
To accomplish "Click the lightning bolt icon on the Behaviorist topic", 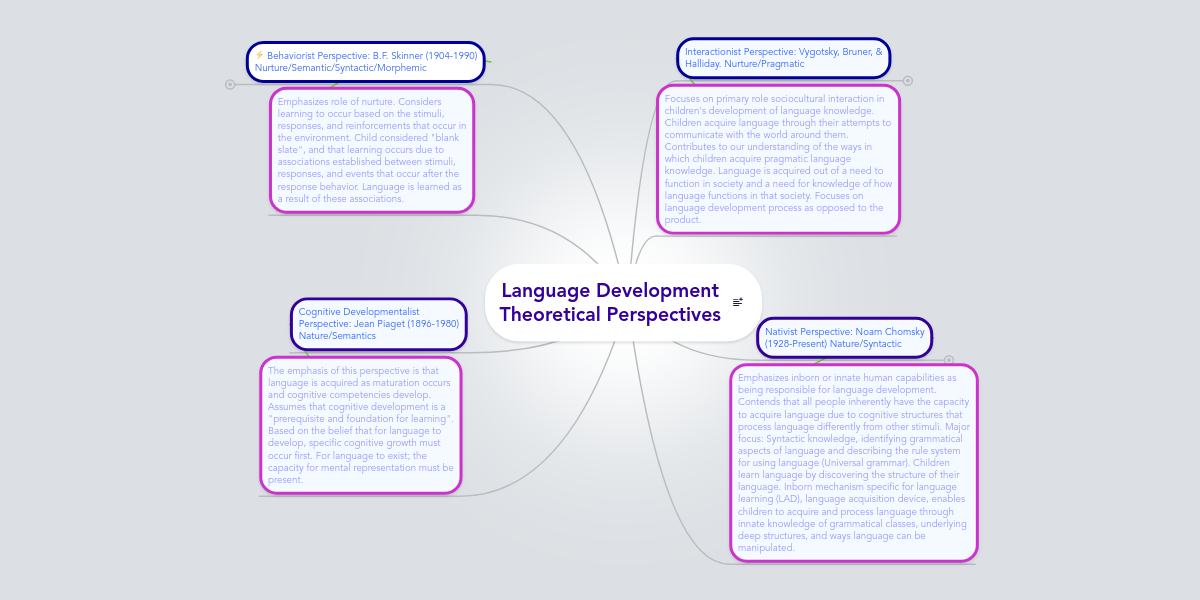I will point(258,55).
